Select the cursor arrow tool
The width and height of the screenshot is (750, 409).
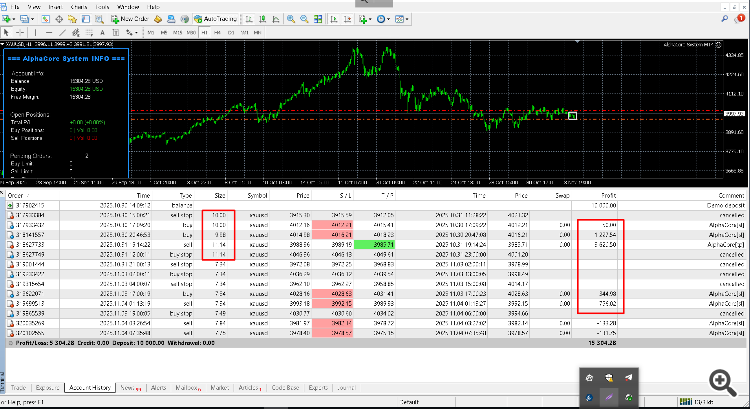point(7,31)
